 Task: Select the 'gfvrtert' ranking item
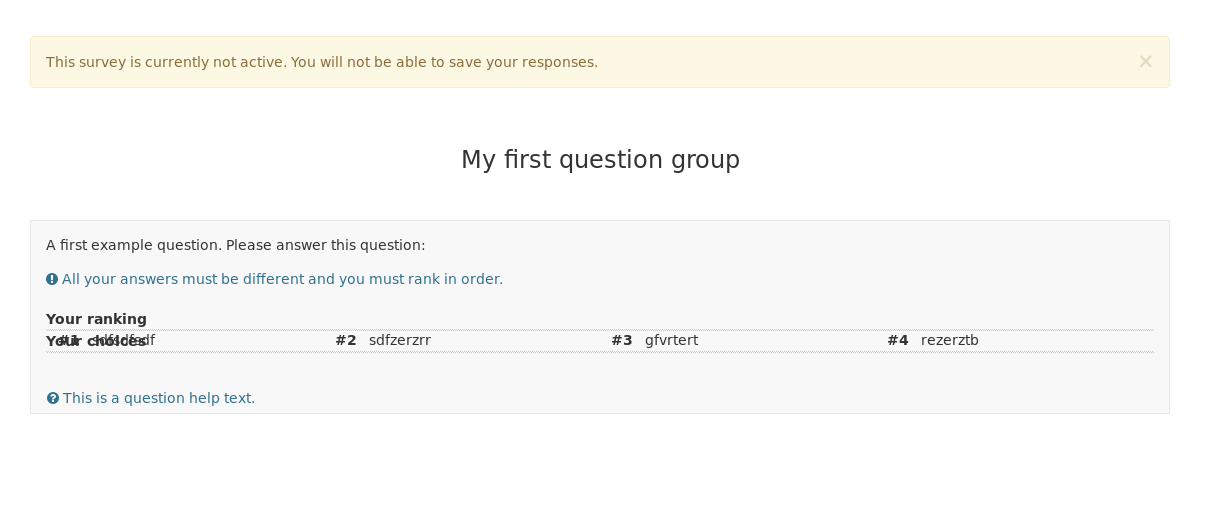click(671, 341)
